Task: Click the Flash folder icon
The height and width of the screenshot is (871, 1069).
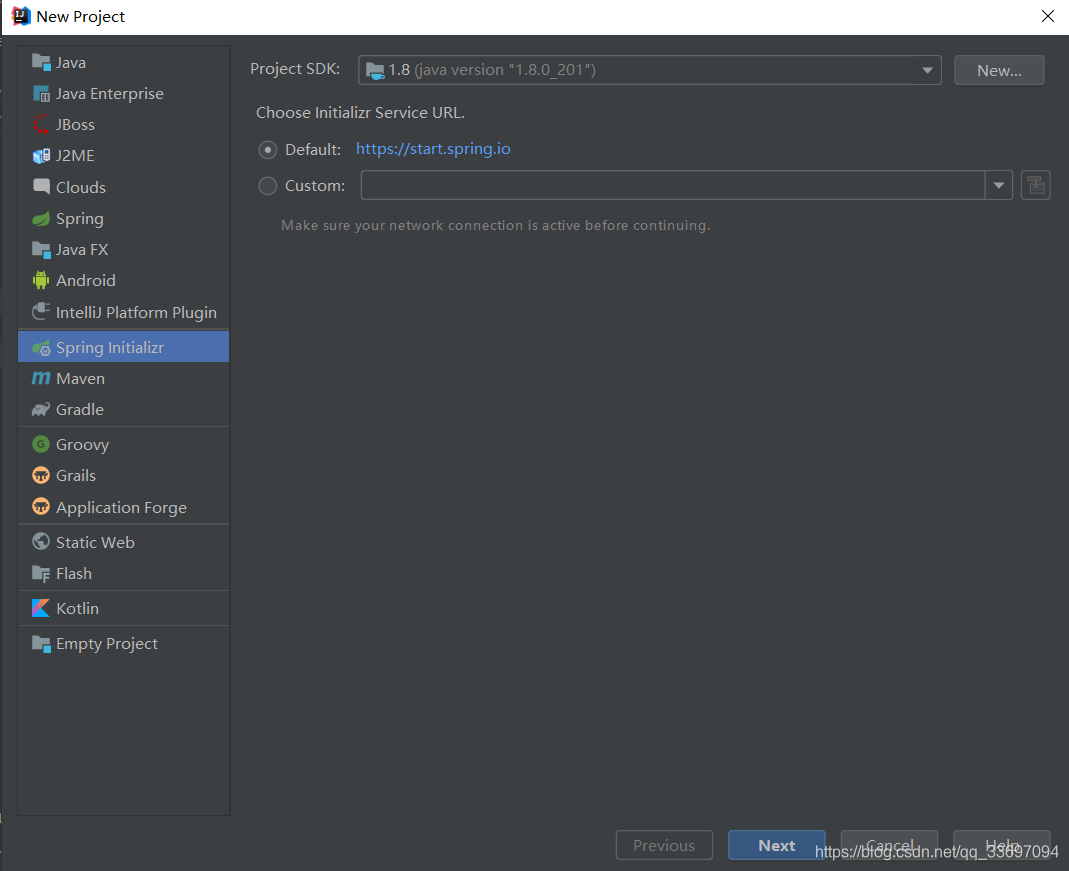Action: pos(41,574)
